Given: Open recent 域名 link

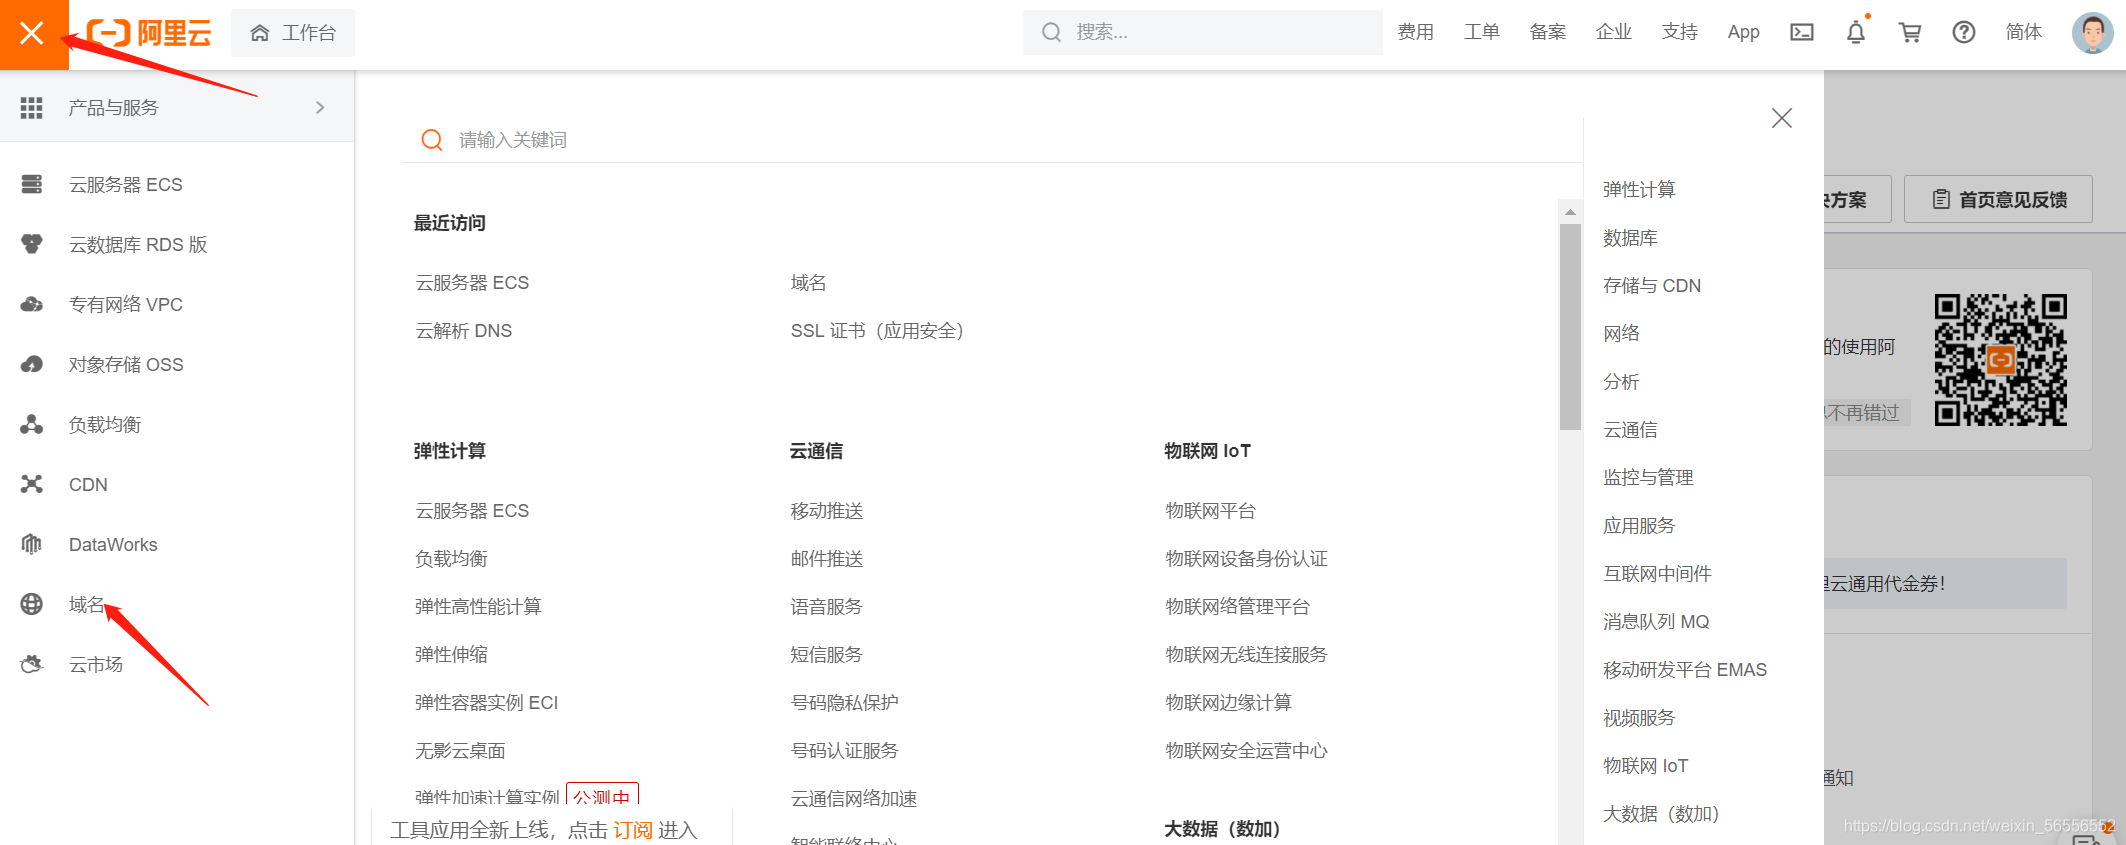Looking at the screenshot, I should click(808, 283).
